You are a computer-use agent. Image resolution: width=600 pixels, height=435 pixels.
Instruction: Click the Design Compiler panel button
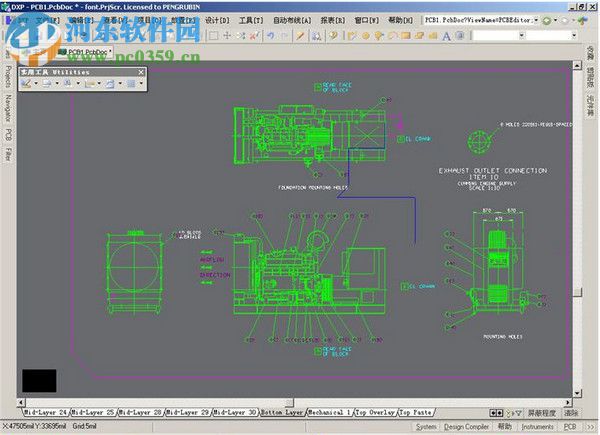(467, 427)
